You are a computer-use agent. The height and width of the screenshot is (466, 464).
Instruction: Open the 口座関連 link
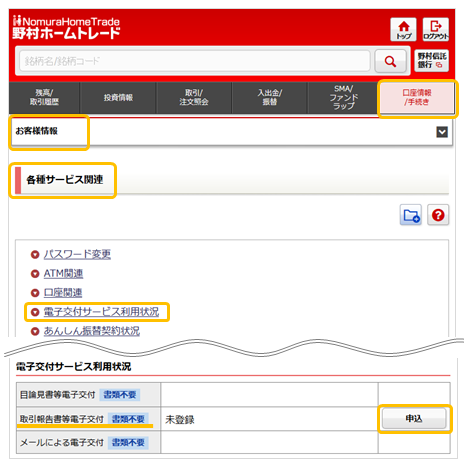63,293
